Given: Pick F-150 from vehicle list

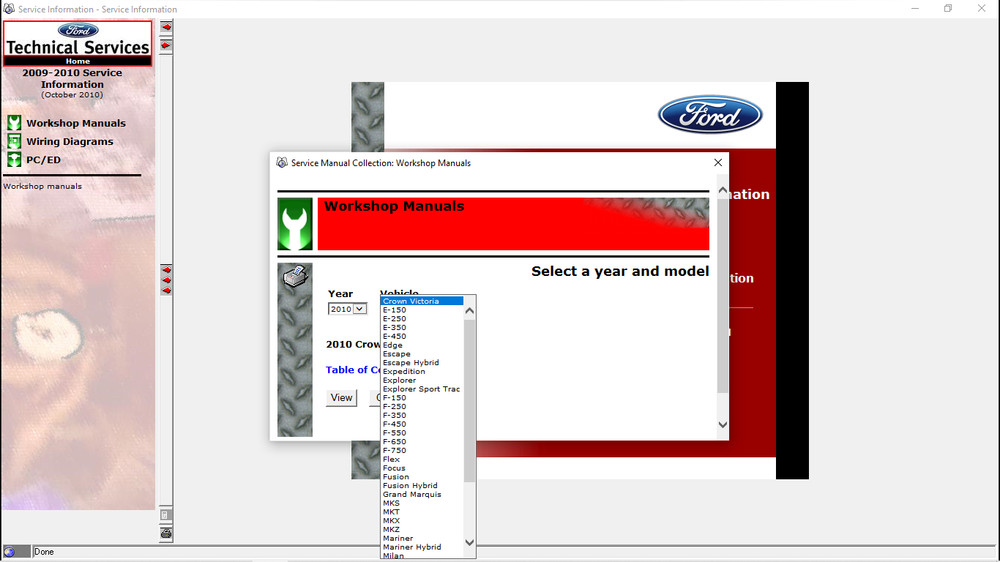Looking at the screenshot, I should pos(422,398).
